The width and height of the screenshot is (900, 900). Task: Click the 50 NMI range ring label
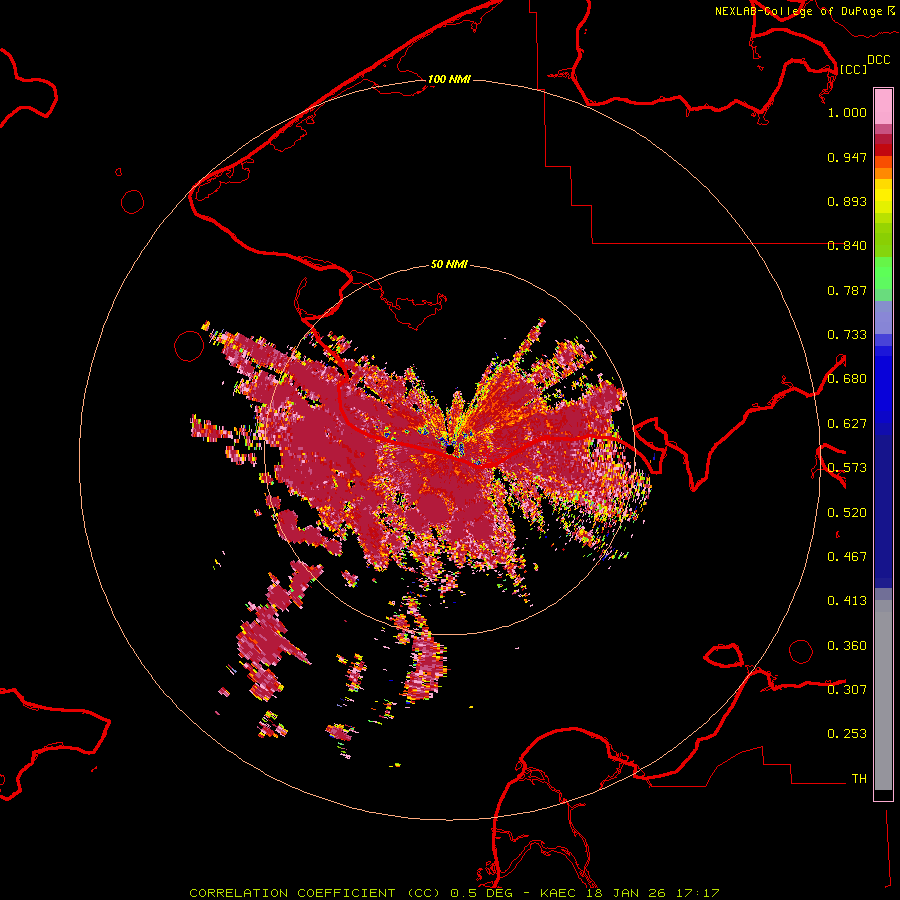tap(449, 264)
